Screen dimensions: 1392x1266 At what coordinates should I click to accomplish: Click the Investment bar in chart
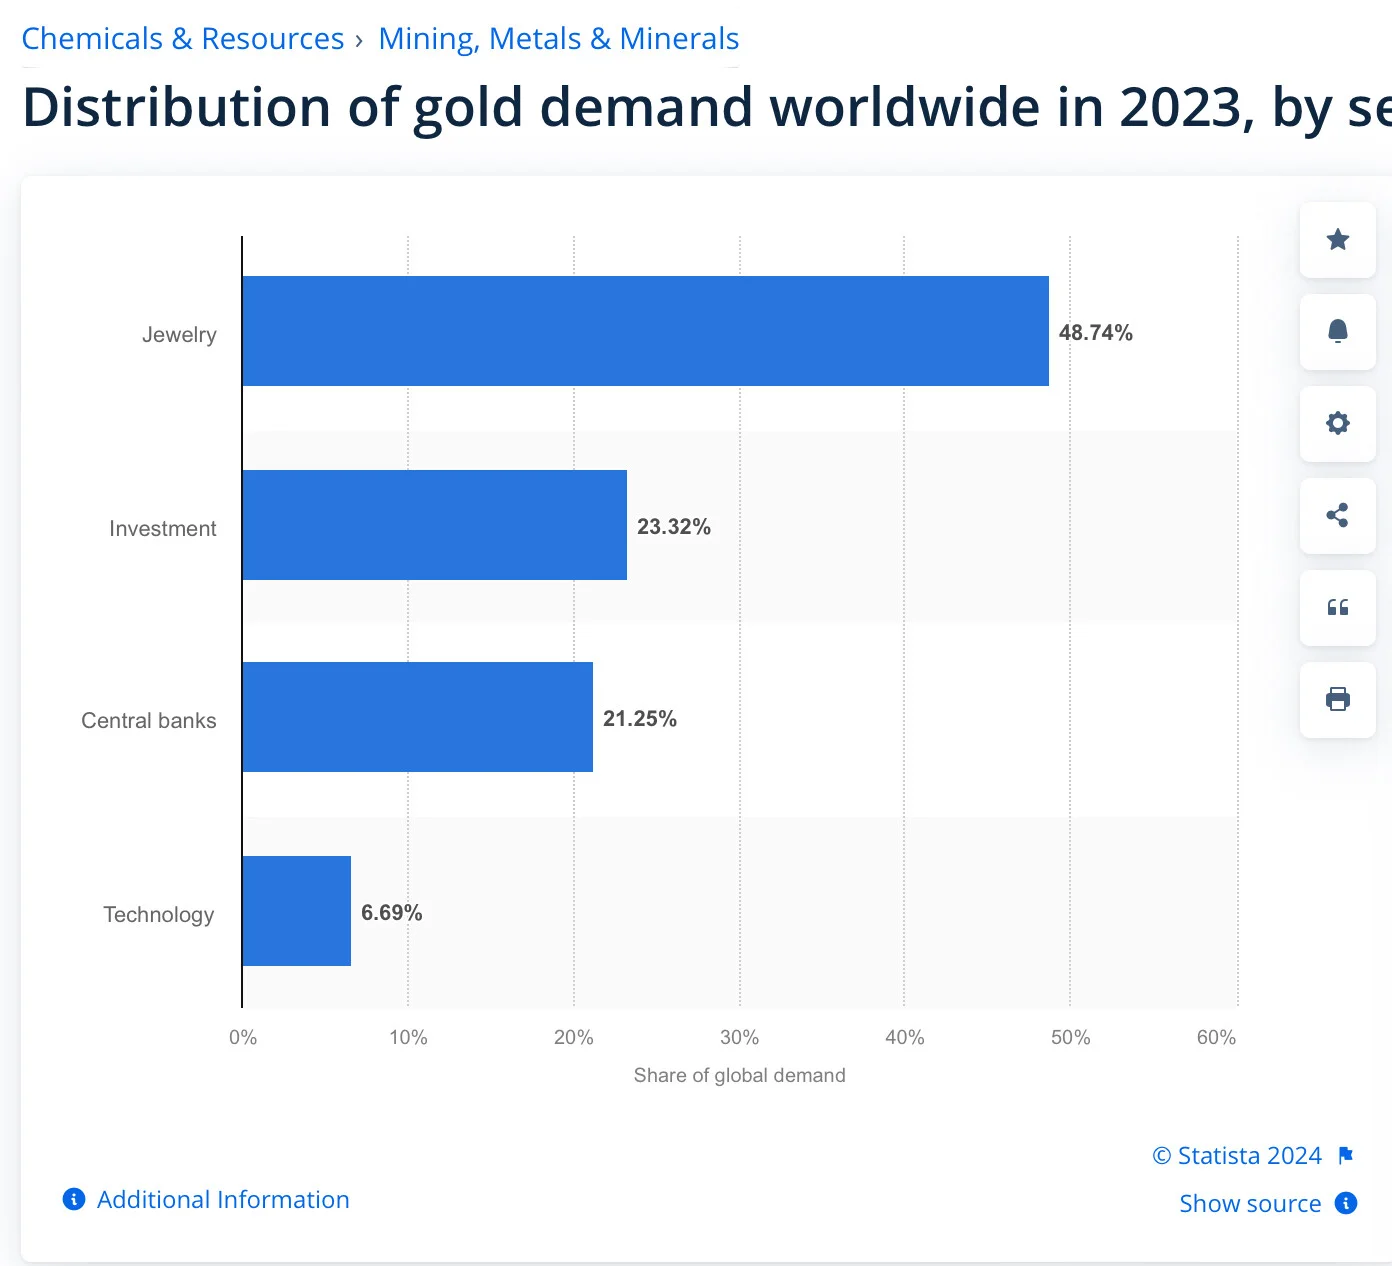[x=435, y=525]
